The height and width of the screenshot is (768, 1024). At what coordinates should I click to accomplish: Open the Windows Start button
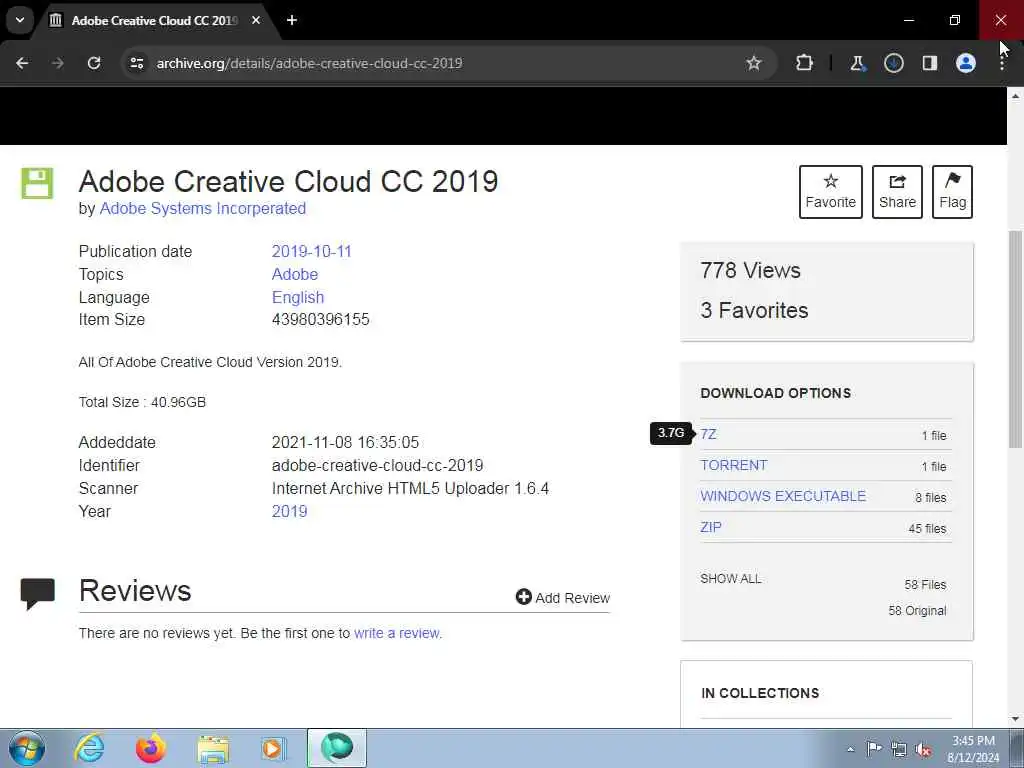click(x=27, y=748)
